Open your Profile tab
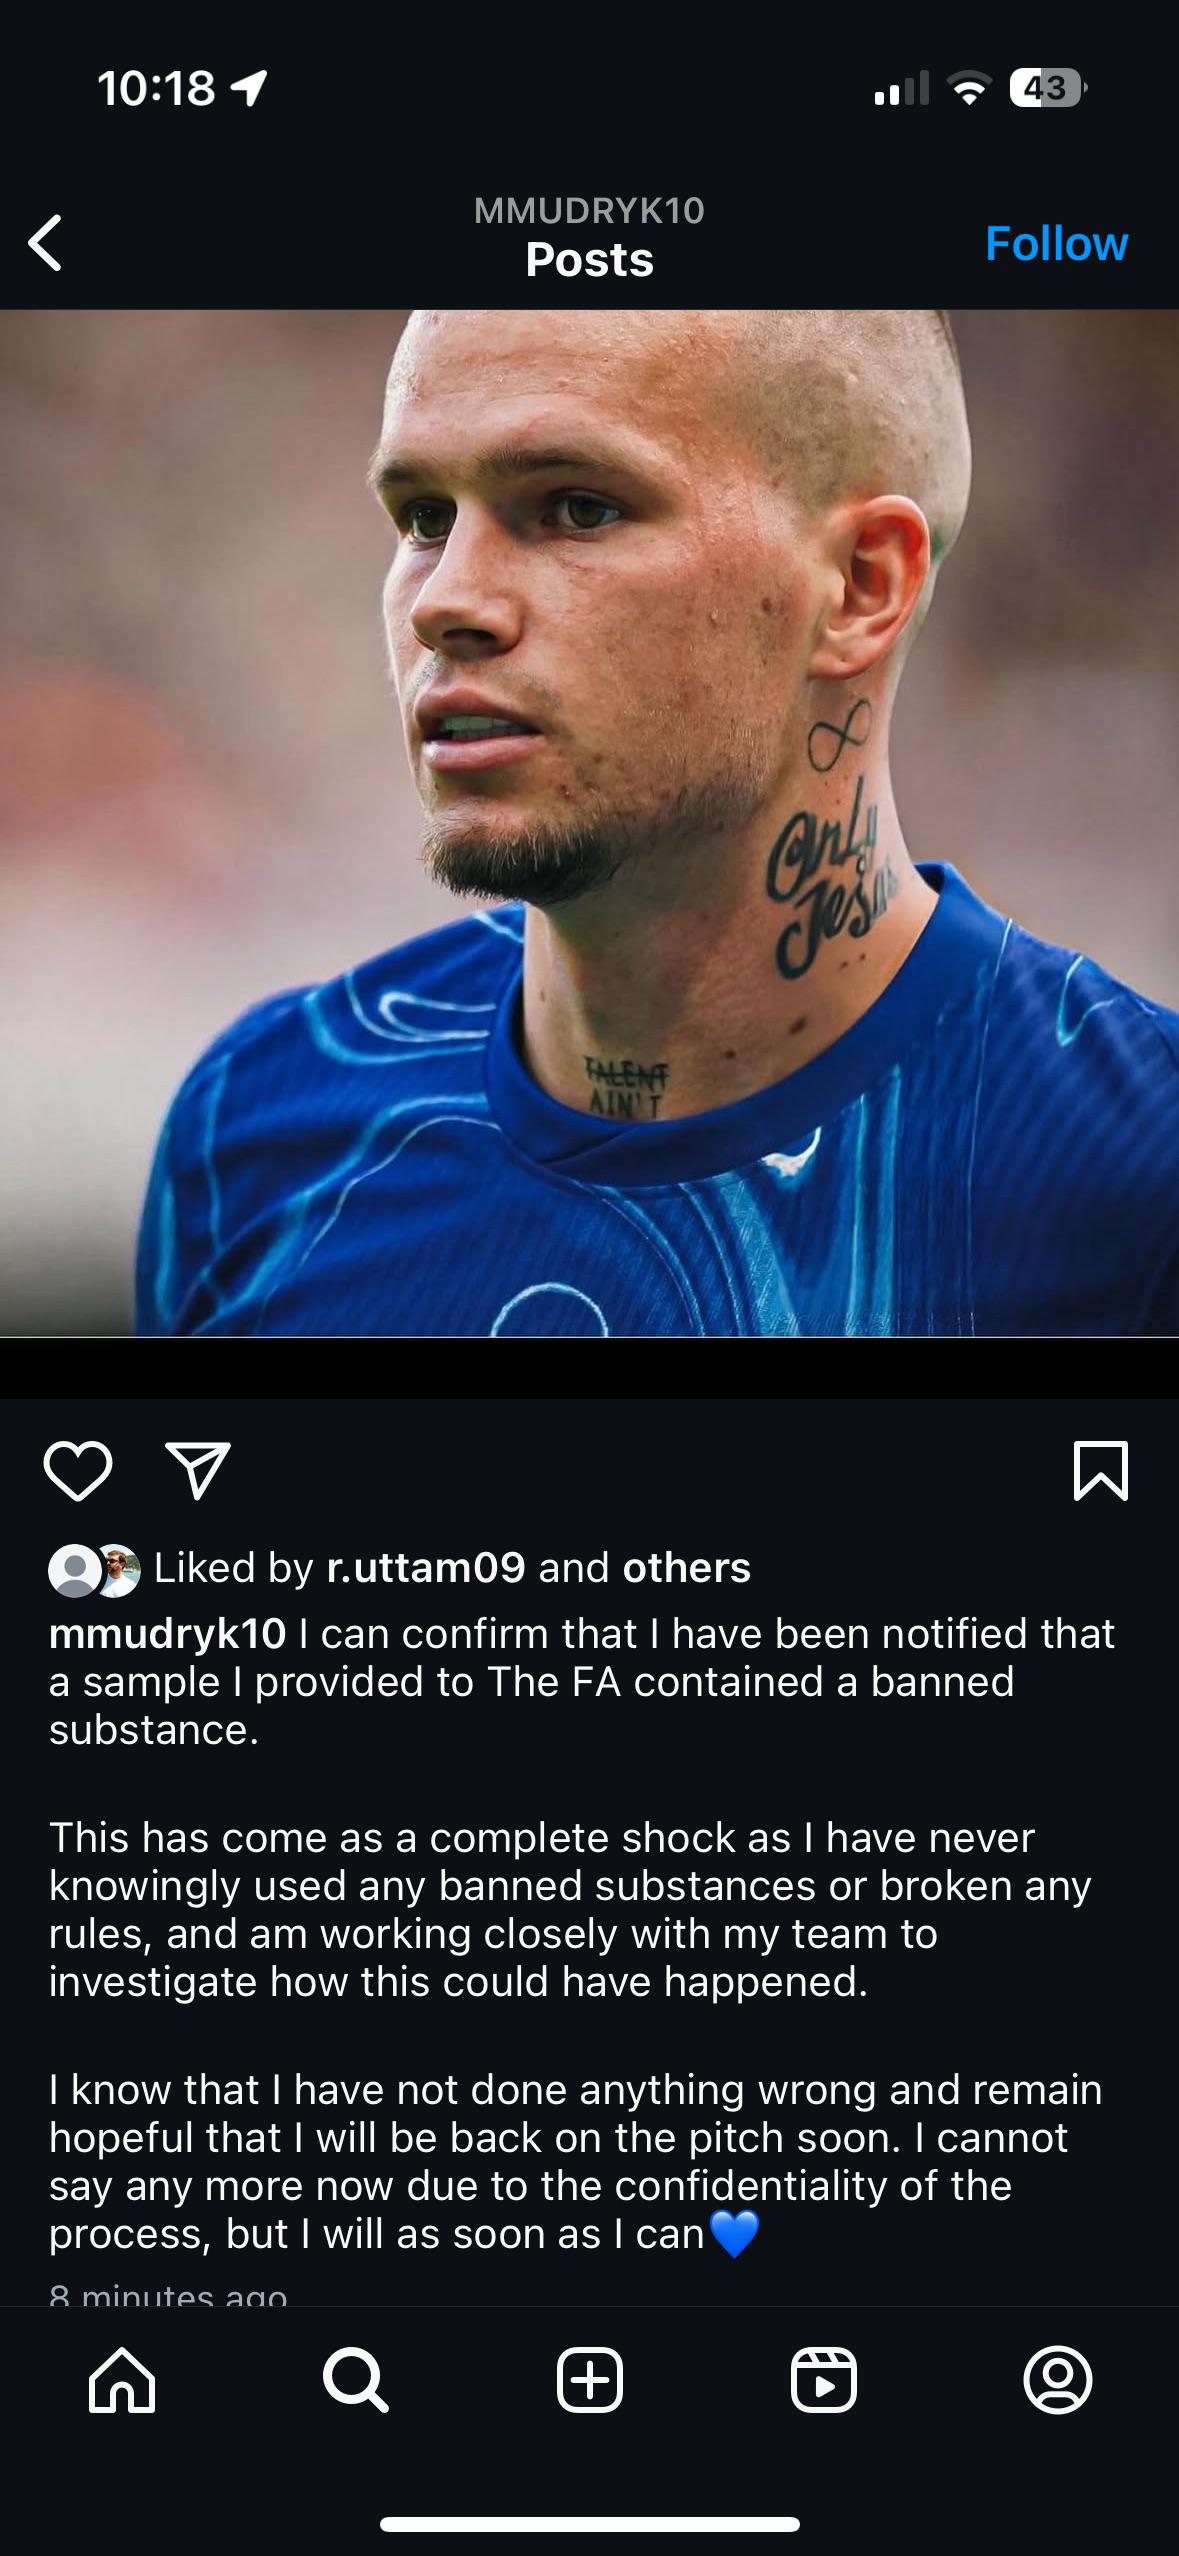 (x=1057, y=2381)
